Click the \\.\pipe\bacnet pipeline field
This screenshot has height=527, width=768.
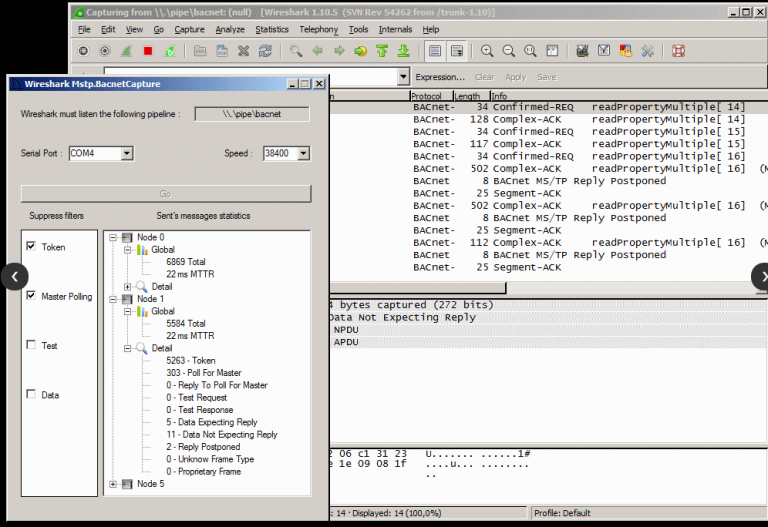pyautogui.click(x=252, y=114)
